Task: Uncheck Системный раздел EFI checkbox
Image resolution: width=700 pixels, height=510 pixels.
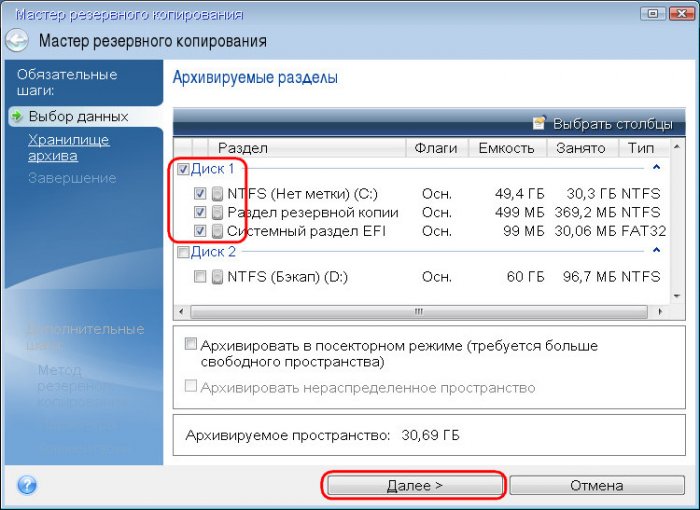Action: pos(200,231)
